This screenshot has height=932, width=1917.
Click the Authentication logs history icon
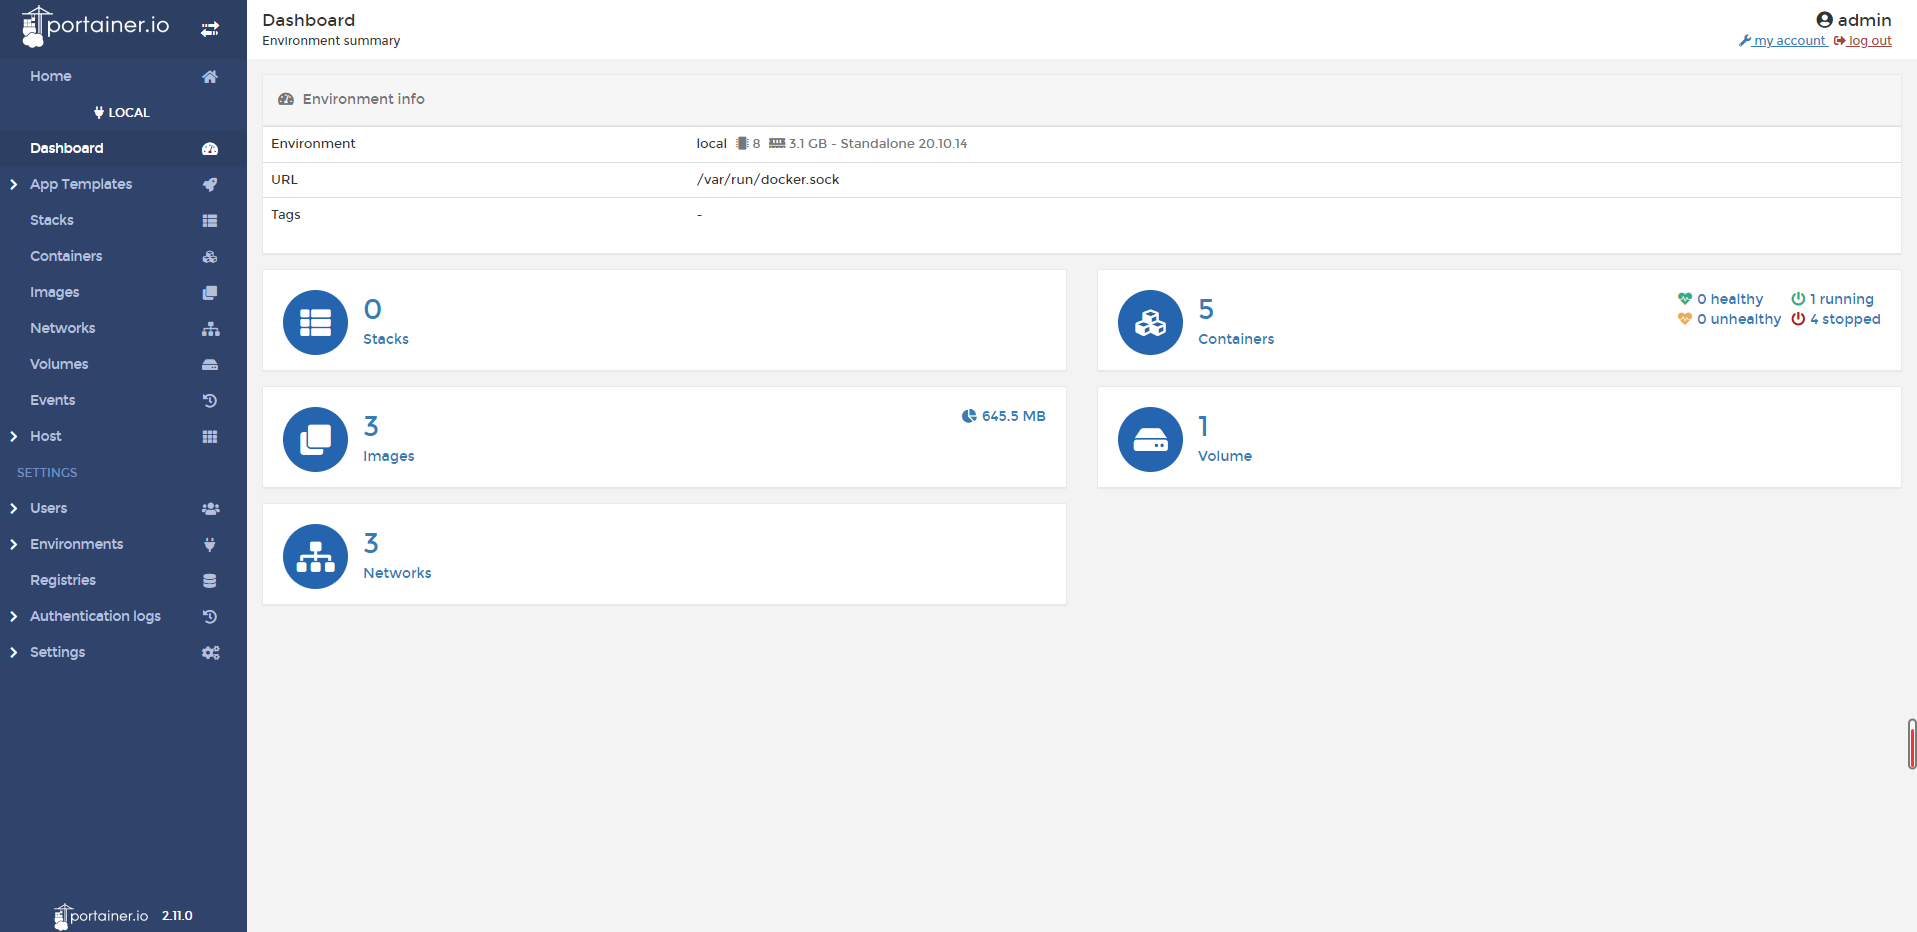(210, 617)
